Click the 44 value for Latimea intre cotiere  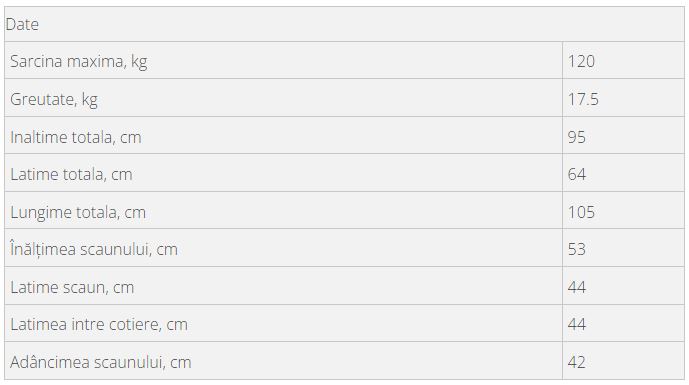pyautogui.click(x=577, y=325)
